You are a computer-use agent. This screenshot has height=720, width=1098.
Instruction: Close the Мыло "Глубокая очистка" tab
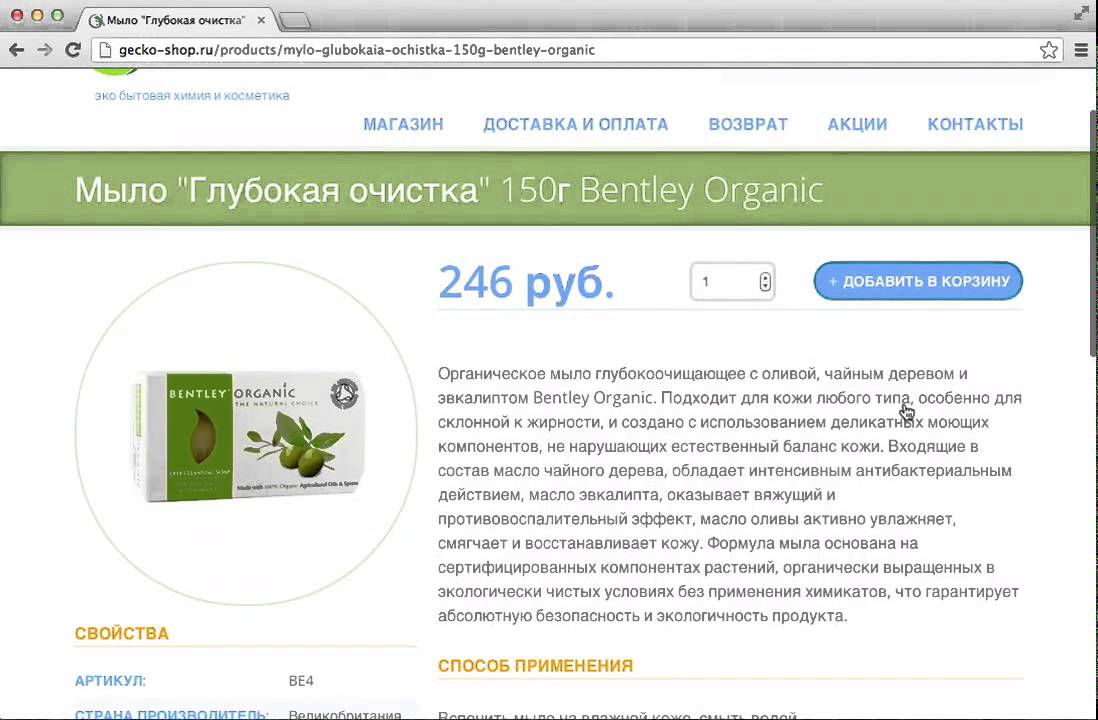260,20
